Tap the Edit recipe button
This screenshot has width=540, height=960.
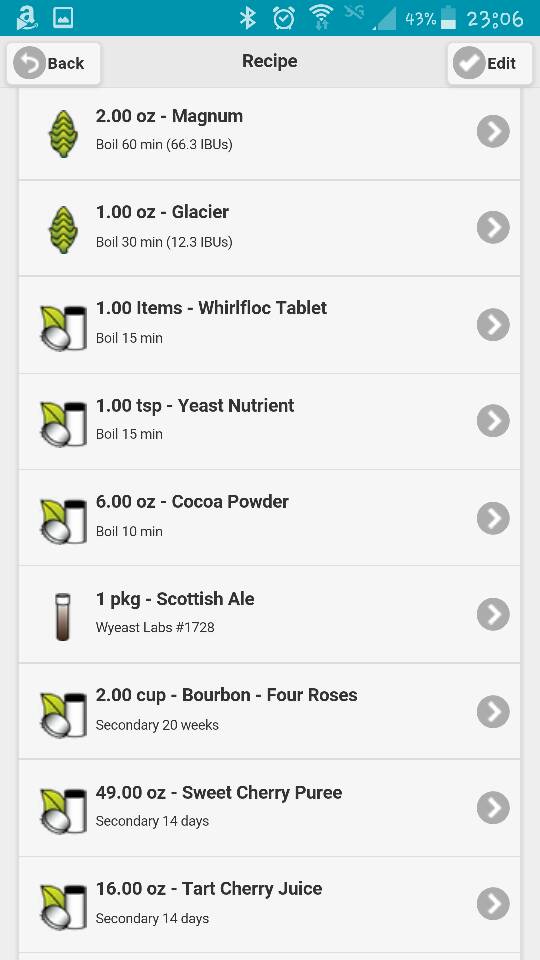[490, 63]
